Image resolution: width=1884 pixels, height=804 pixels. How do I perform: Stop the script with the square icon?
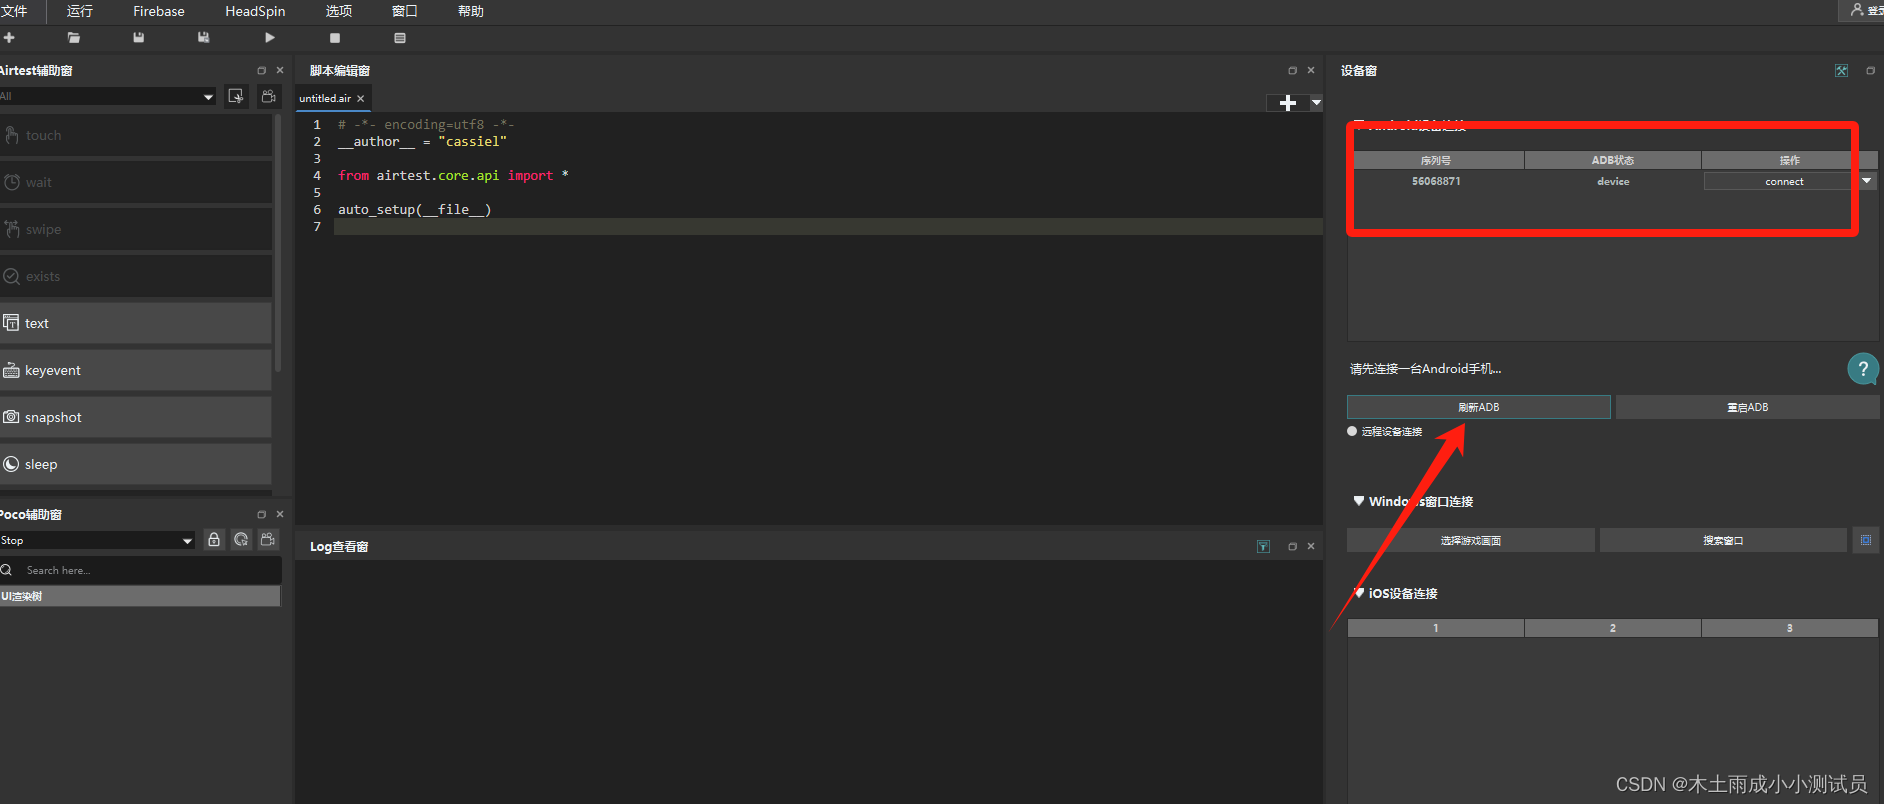point(335,38)
